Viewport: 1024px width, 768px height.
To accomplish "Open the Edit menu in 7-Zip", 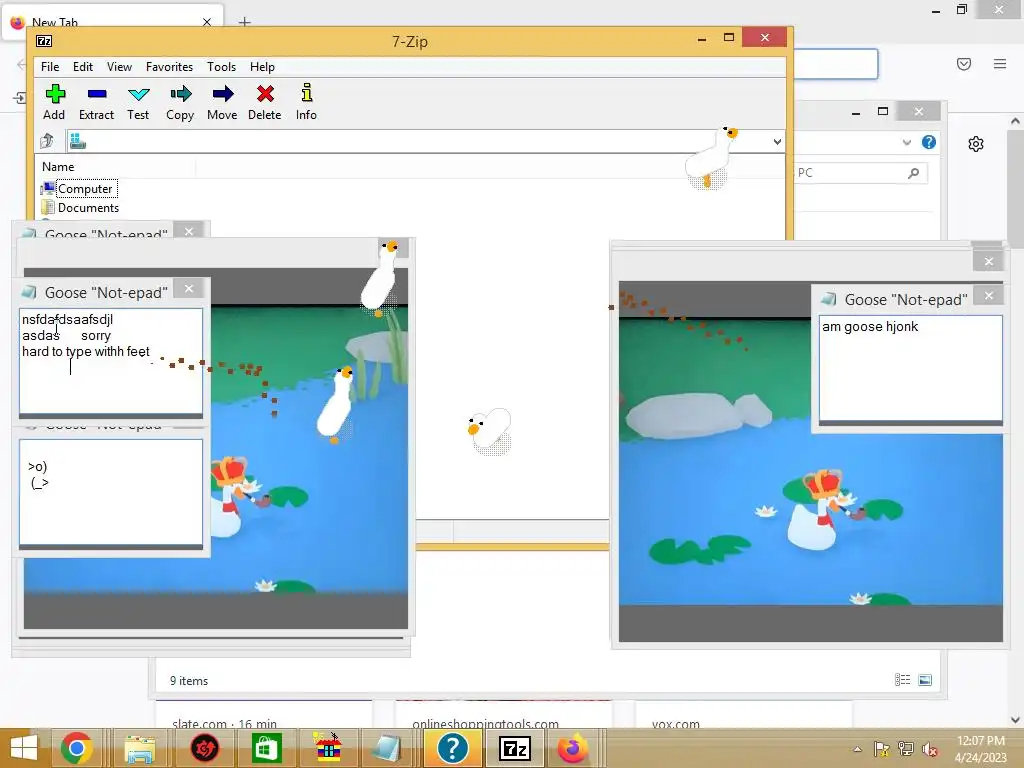I will pos(83,67).
